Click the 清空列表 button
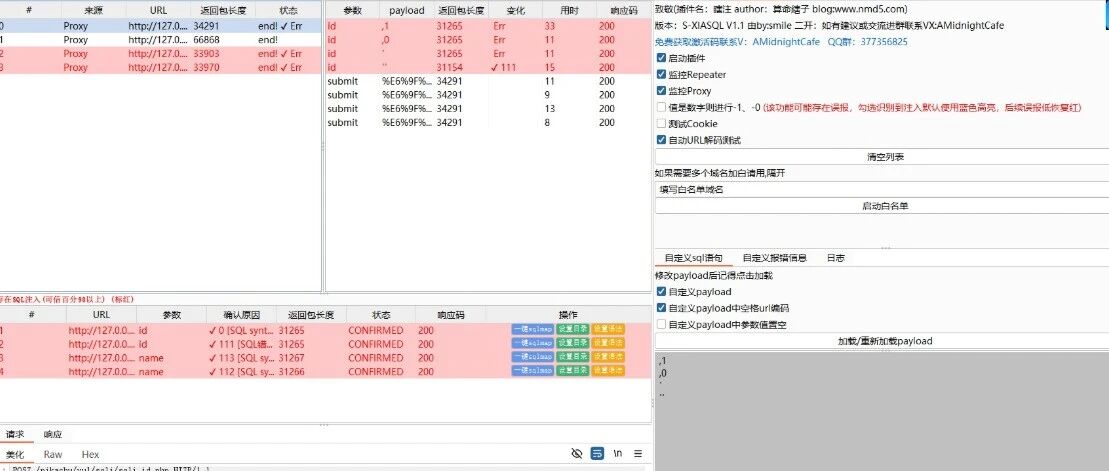This screenshot has height=471, width=1109. [x=882, y=157]
